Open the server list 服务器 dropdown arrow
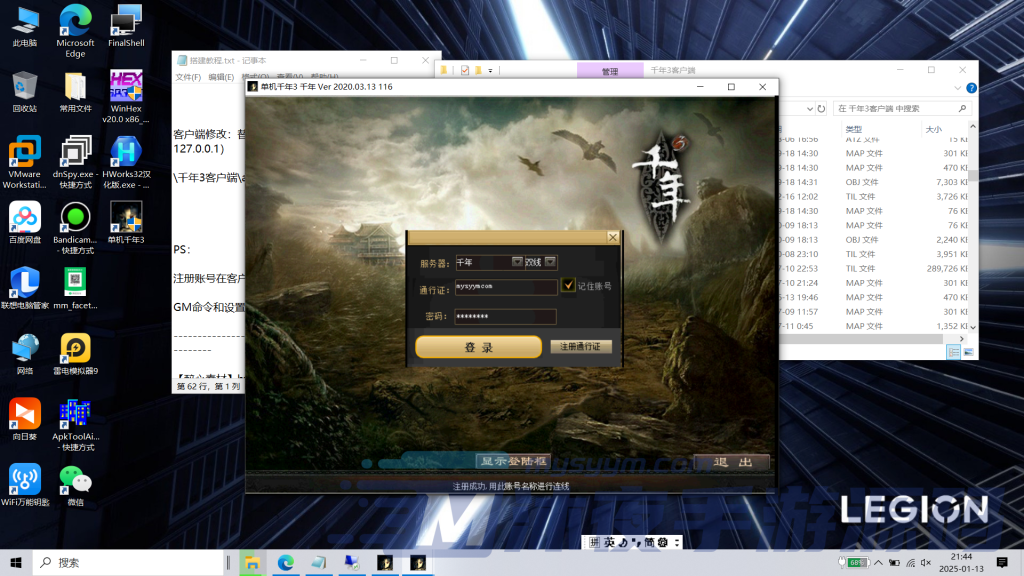1024x576 pixels. (x=517, y=262)
